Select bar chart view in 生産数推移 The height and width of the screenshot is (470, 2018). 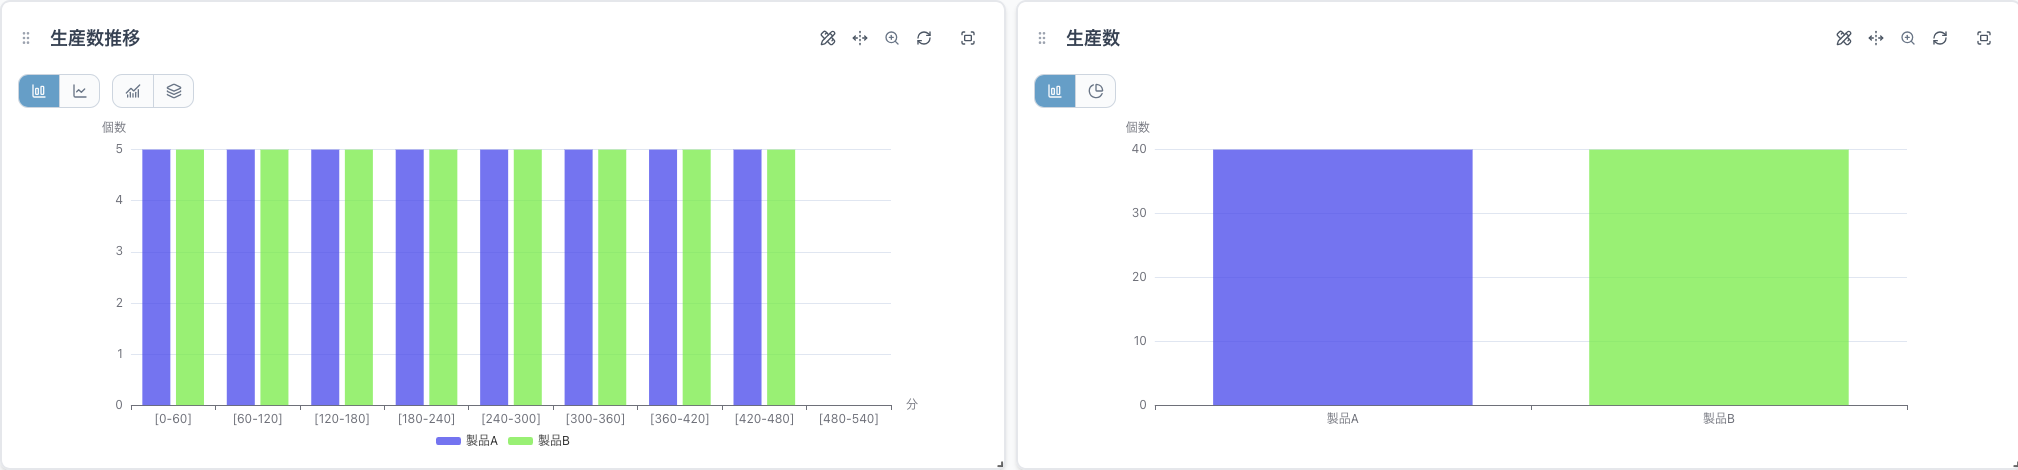click(x=39, y=91)
